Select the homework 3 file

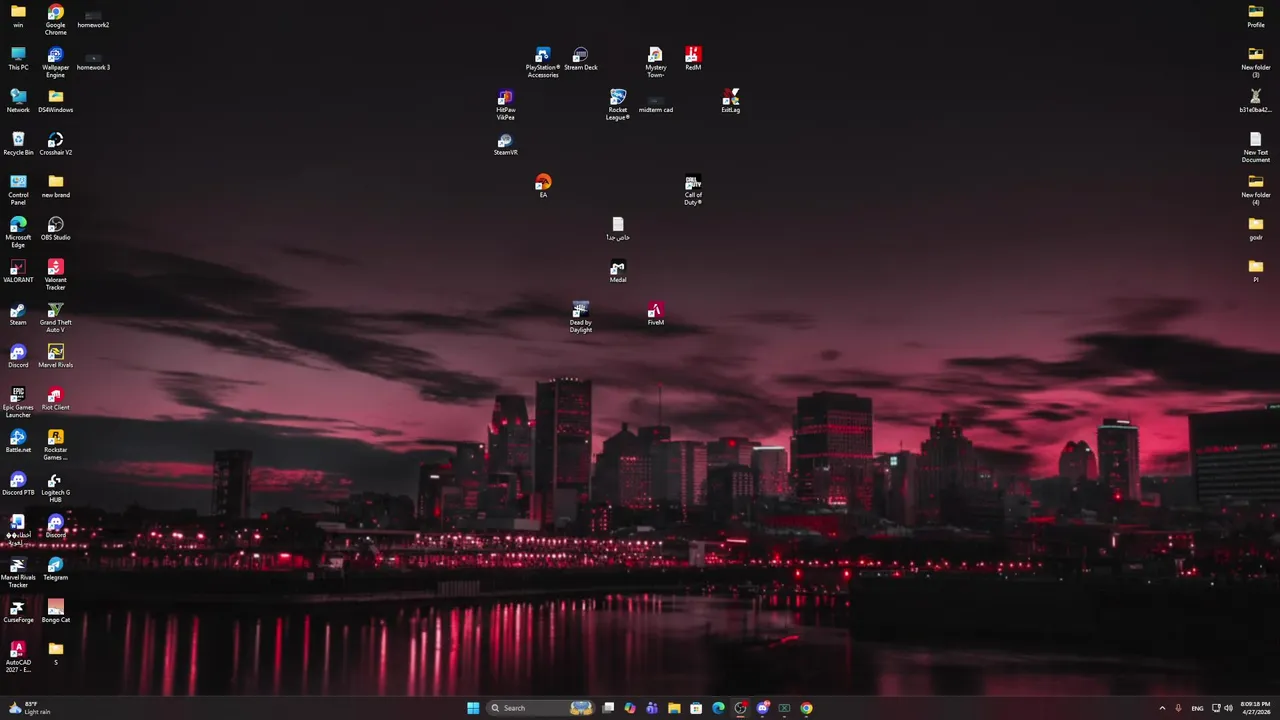[93, 61]
